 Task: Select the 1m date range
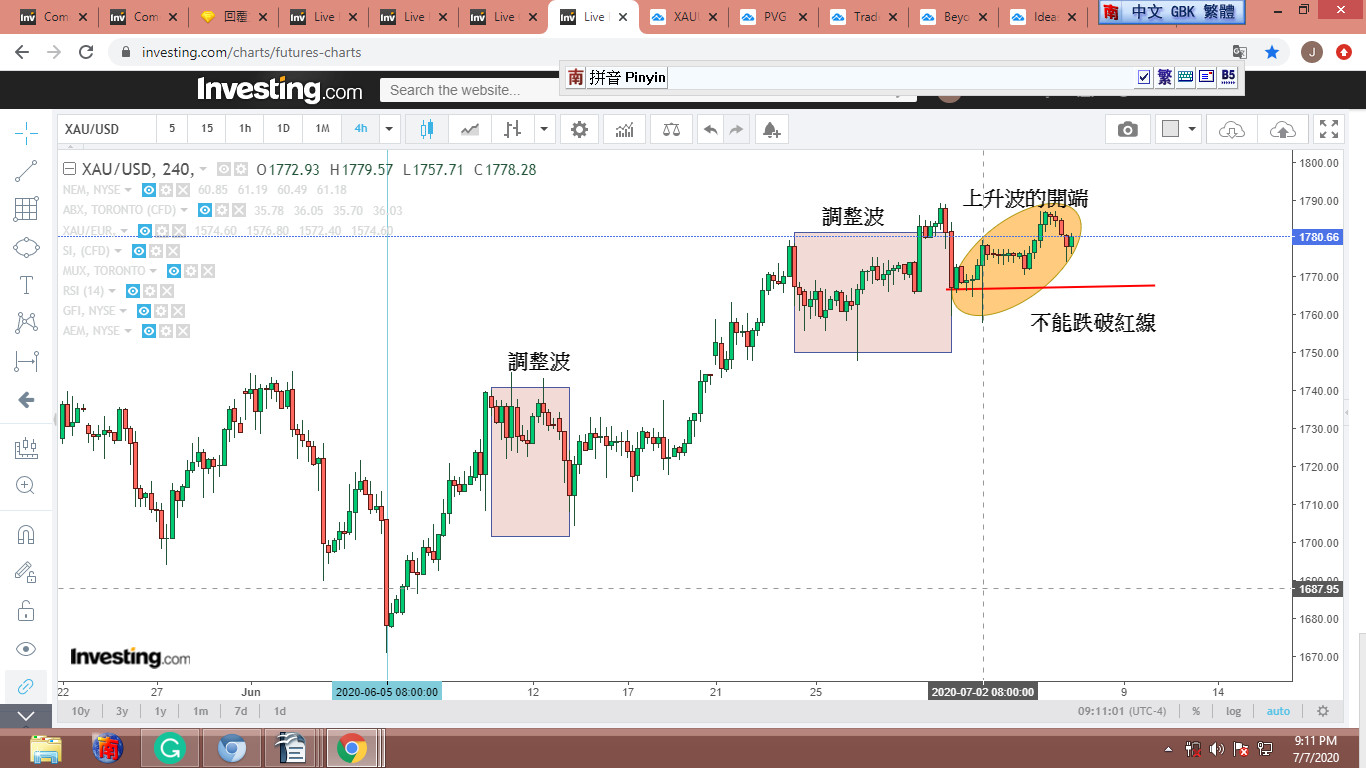click(200, 711)
